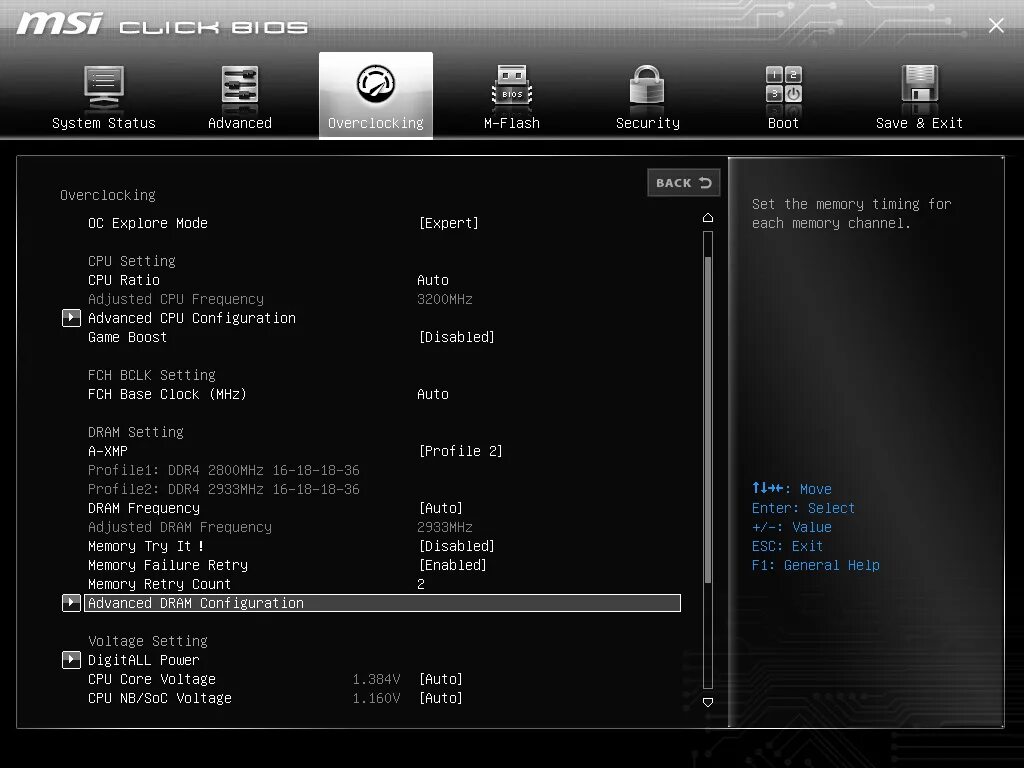
Task: Open DigitALL Power label
Action: pos(144,660)
